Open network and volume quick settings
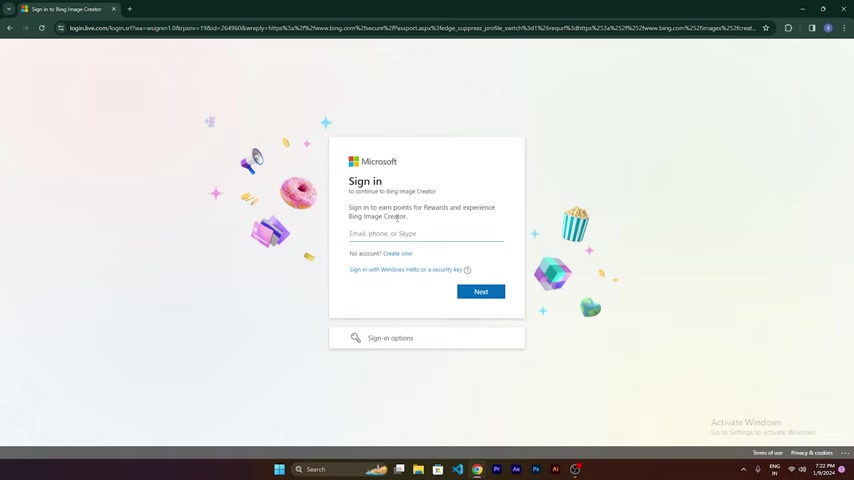 click(797, 469)
